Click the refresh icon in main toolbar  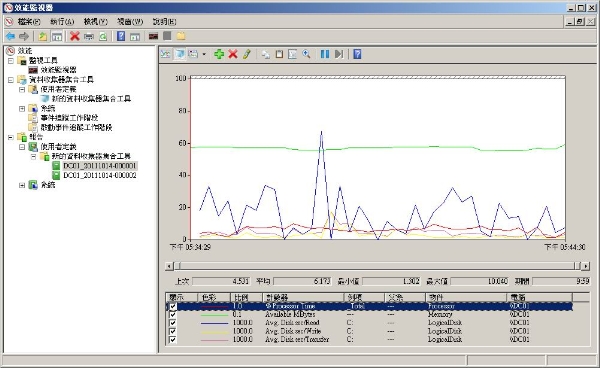pos(103,36)
